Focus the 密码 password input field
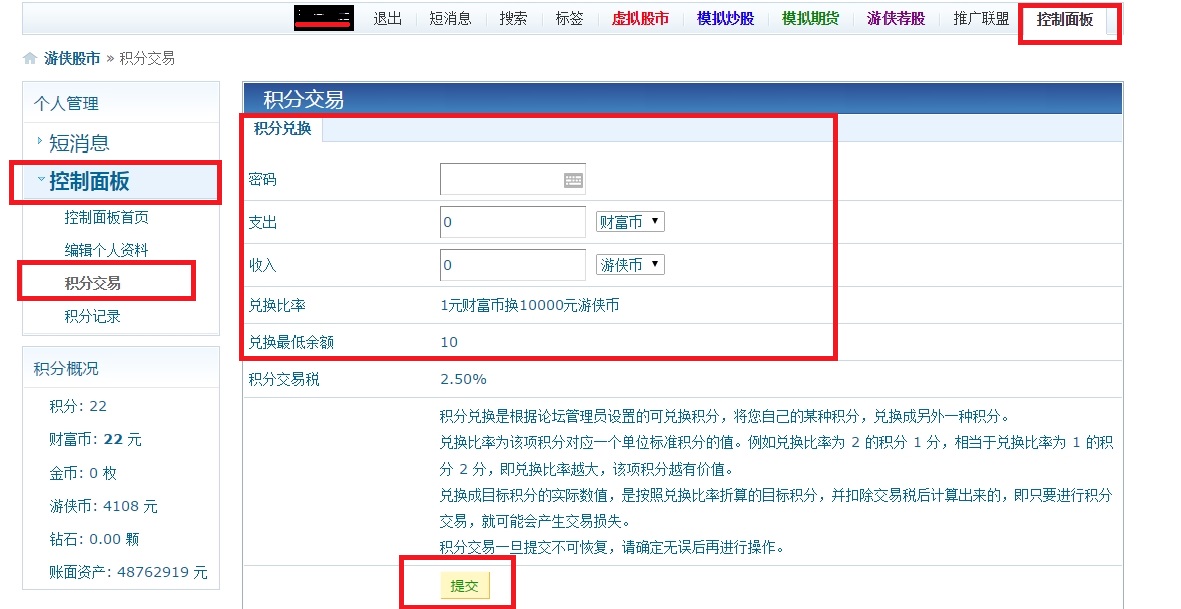 click(x=500, y=180)
